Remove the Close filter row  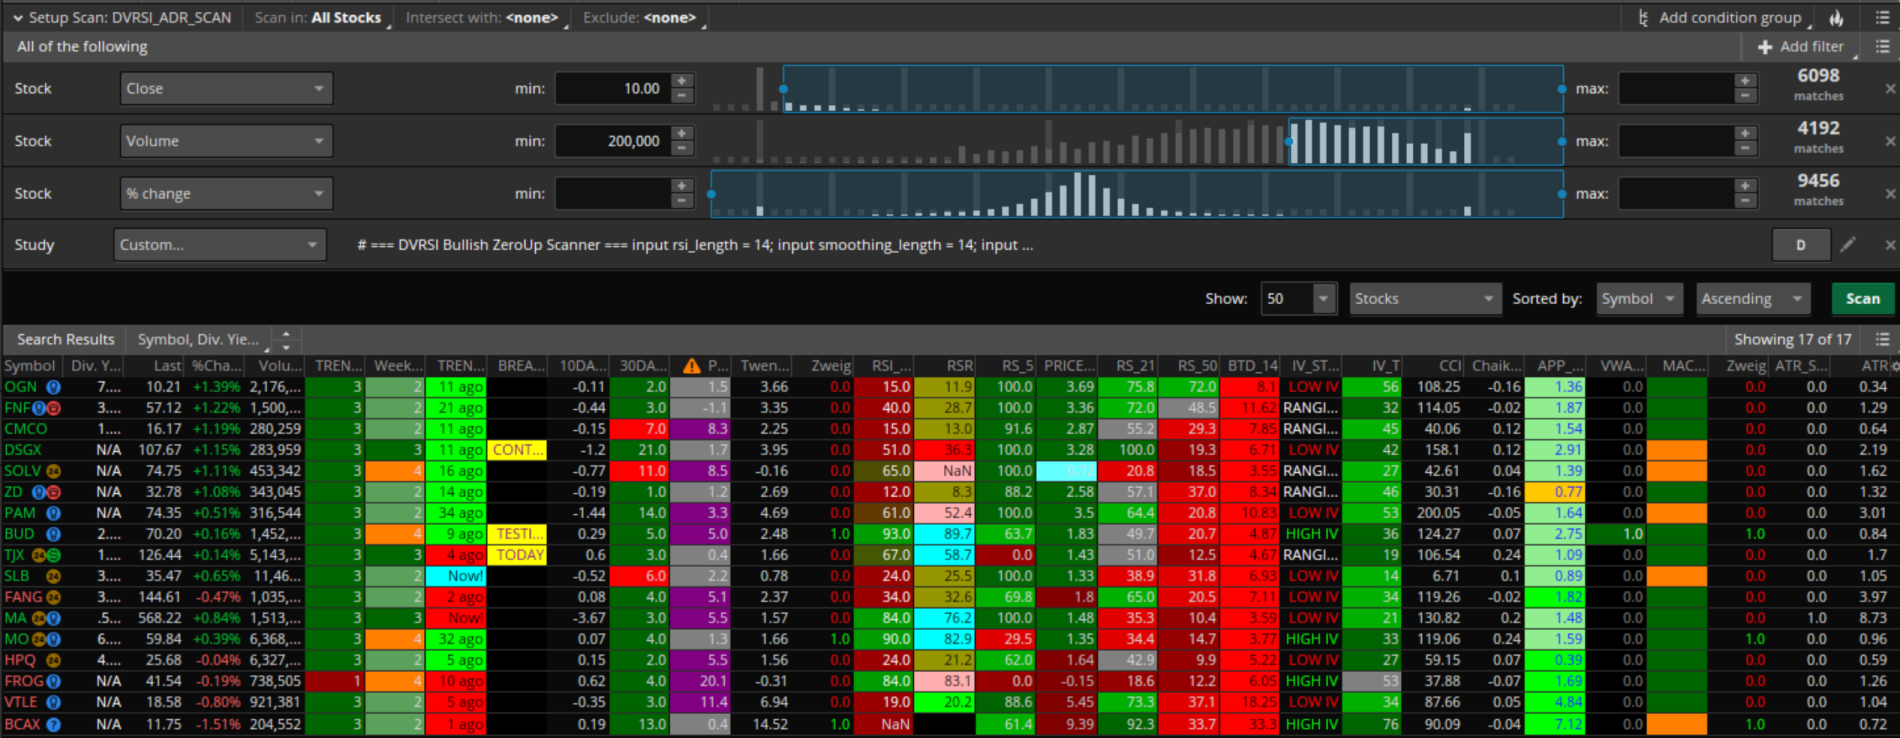[1890, 88]
